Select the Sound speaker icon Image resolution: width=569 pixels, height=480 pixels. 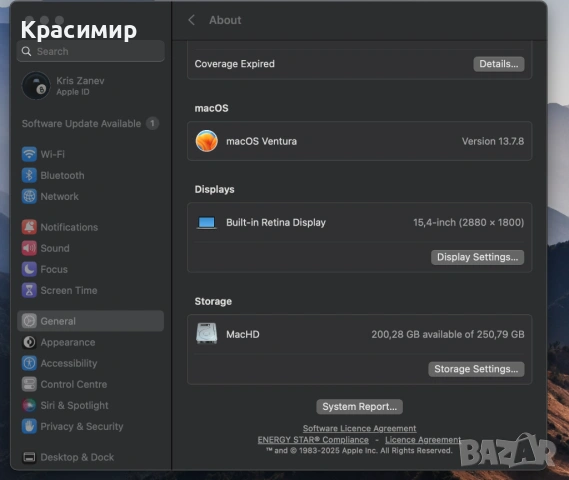pos(29,248)
